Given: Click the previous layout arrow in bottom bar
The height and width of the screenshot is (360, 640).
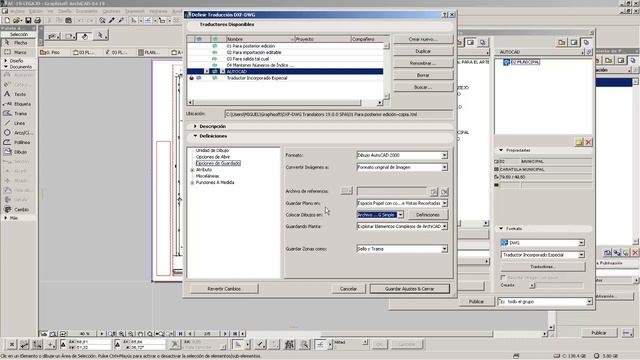Looking at the screenshot, I should point(190,334).
